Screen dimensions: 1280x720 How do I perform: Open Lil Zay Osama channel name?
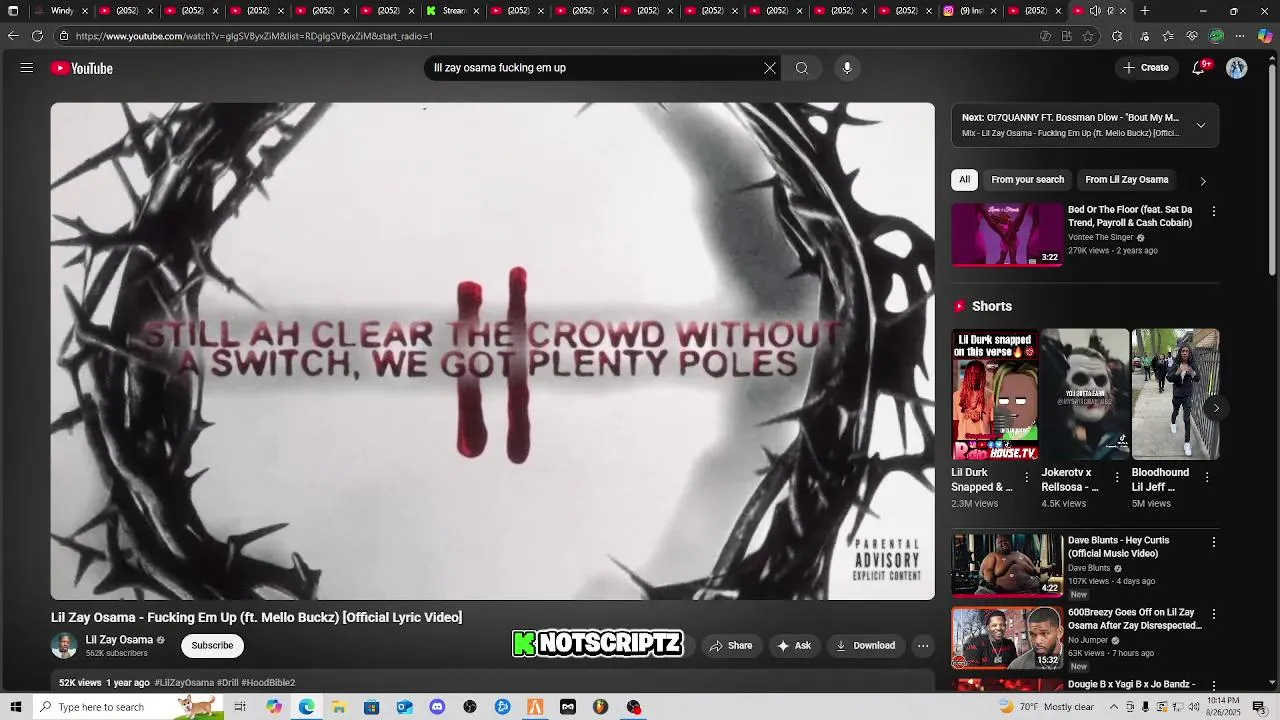click(x=119, y=640)
